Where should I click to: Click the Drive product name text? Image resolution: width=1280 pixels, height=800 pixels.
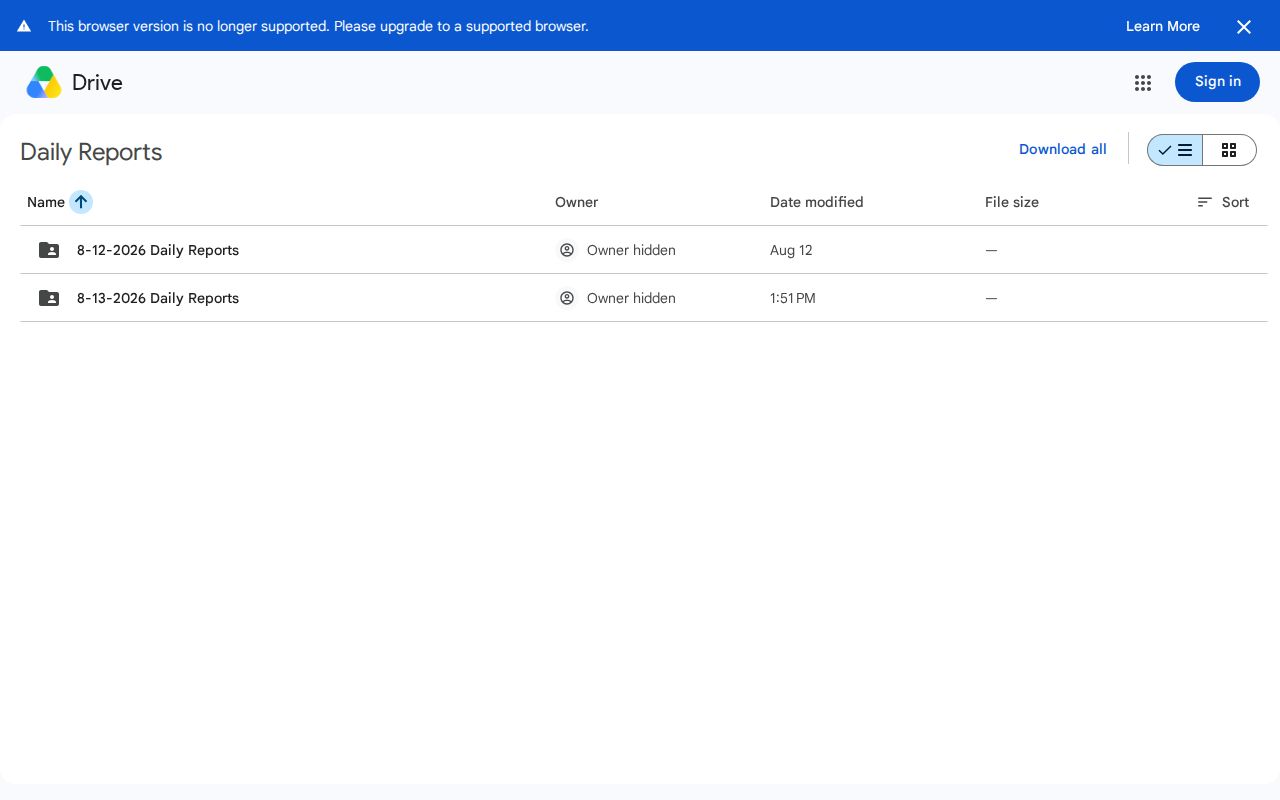click(97, 83)
